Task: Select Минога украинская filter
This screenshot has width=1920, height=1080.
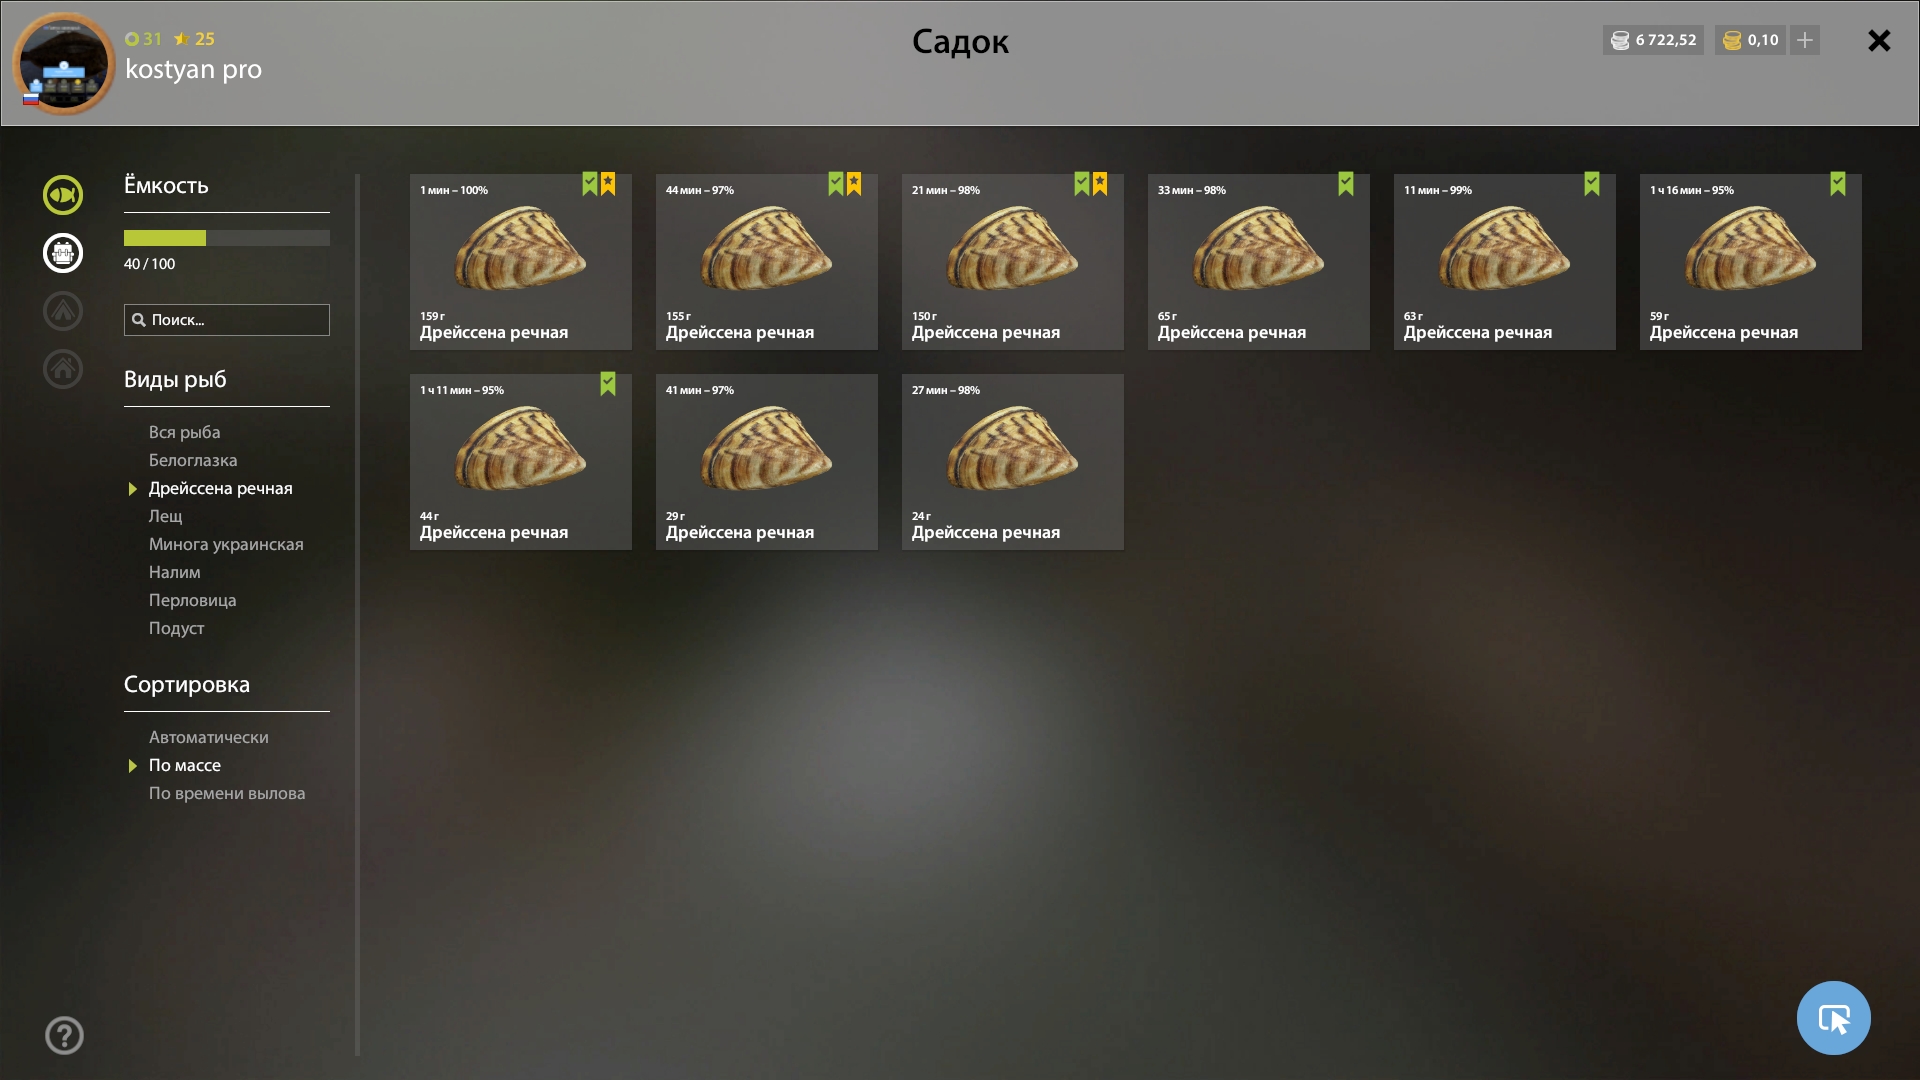Action: [x=226, y=544]
